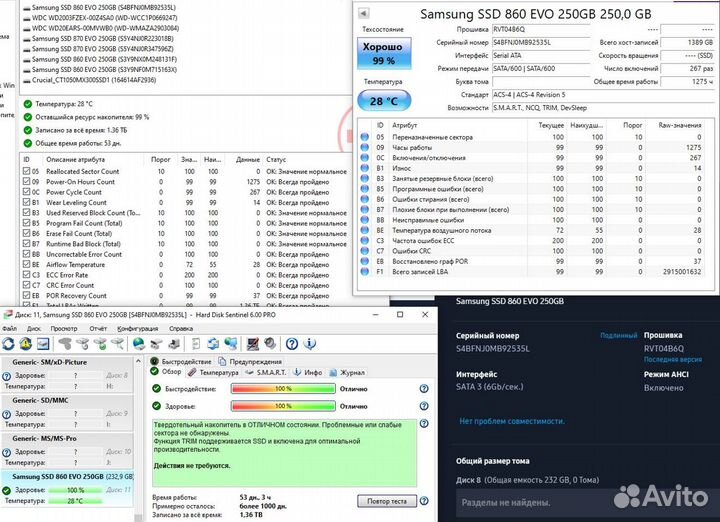Click the refresh arrows icon in Hard Disk Sentinel toolbar
This screenshot has width=720, height=522.
(8, 343)
